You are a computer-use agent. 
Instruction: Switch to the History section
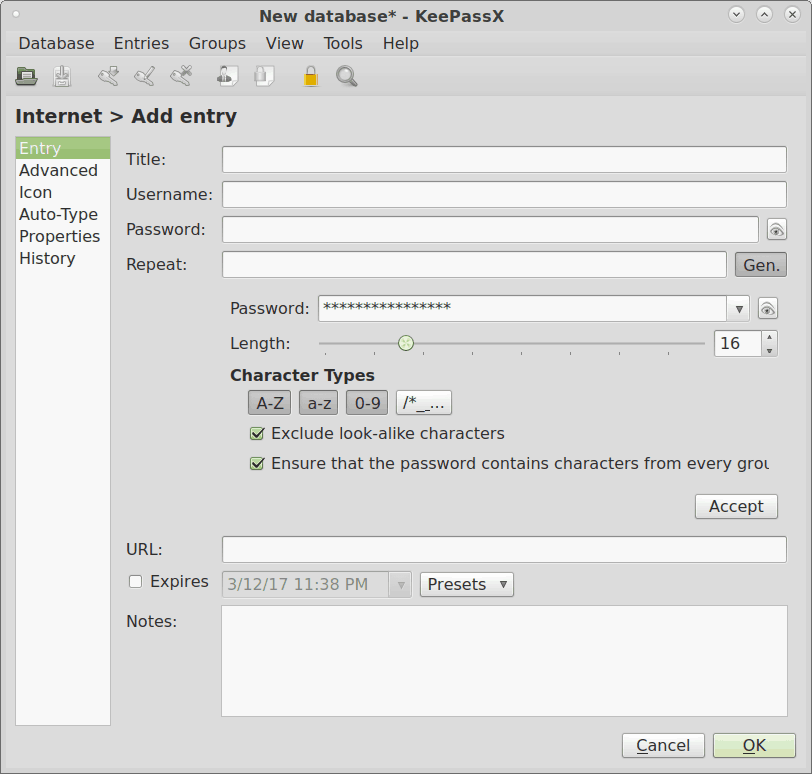63,258
